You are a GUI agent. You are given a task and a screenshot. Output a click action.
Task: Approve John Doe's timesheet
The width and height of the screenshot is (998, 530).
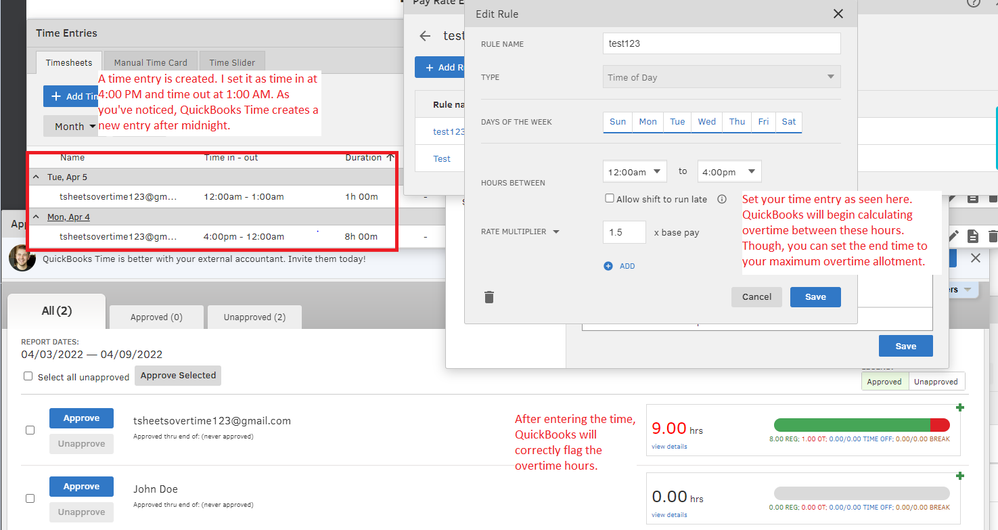click(81, 486)
